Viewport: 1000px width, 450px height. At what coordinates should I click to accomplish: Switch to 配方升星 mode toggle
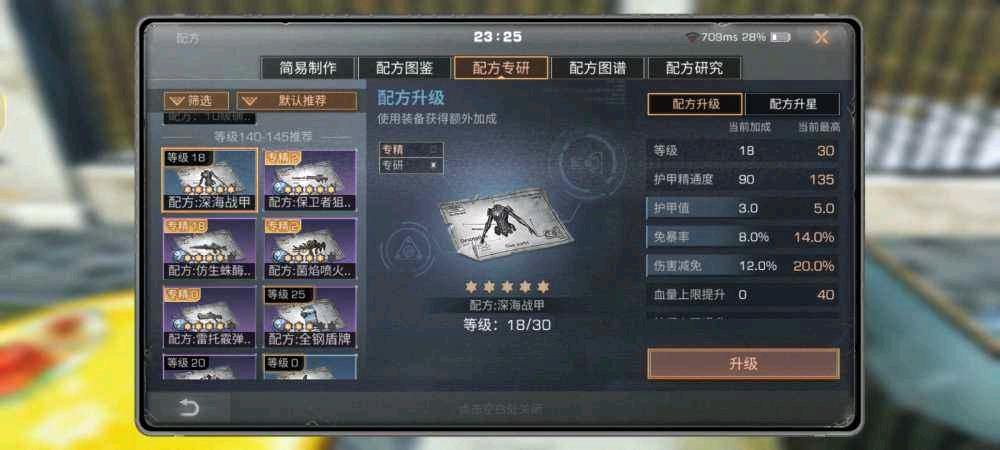(x=793, y=105)
